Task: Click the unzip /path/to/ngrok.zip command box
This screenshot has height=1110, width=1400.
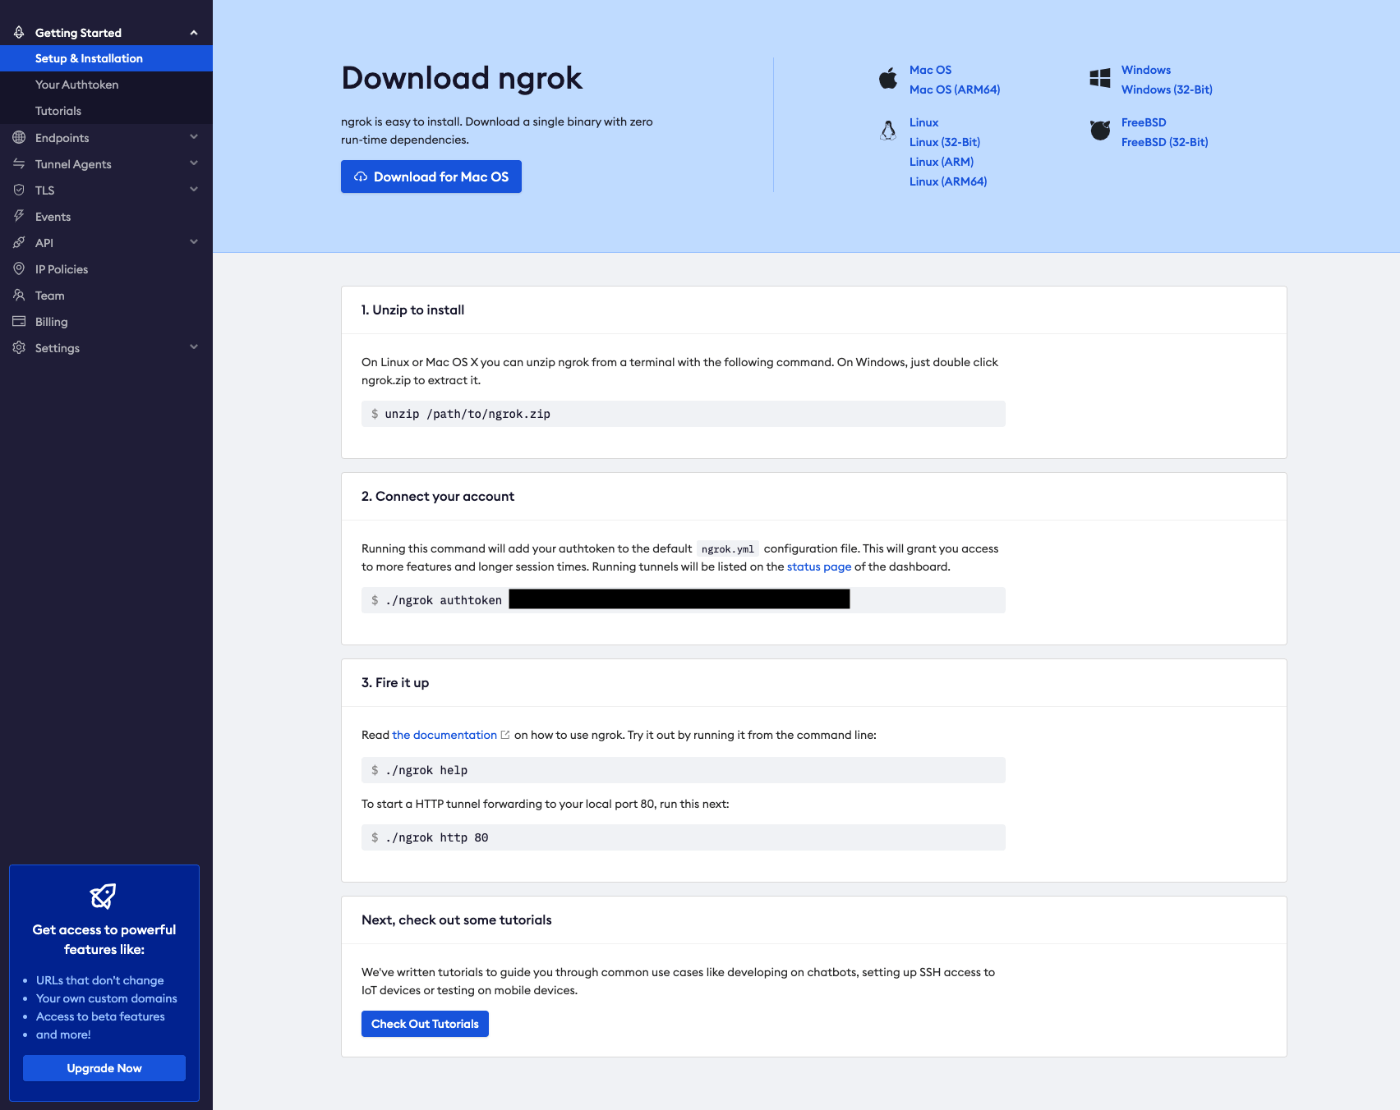Action: [683, 414]
